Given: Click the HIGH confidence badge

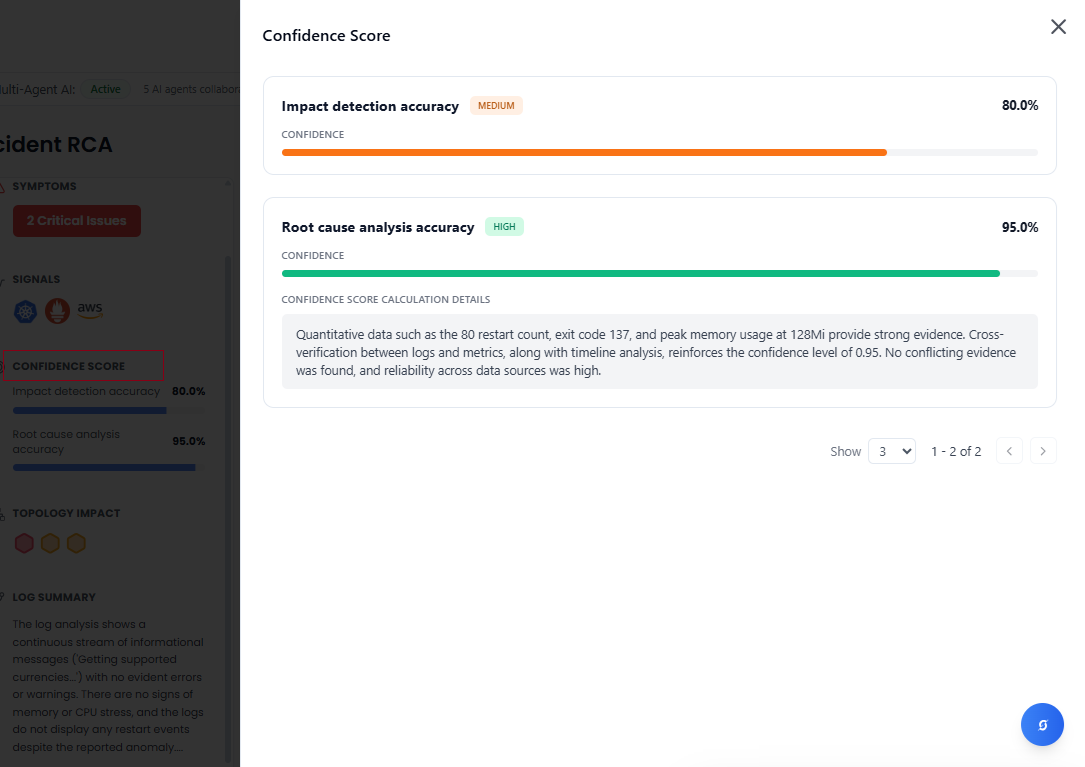Looking at the screenshot, I should (x=504, y=227).
